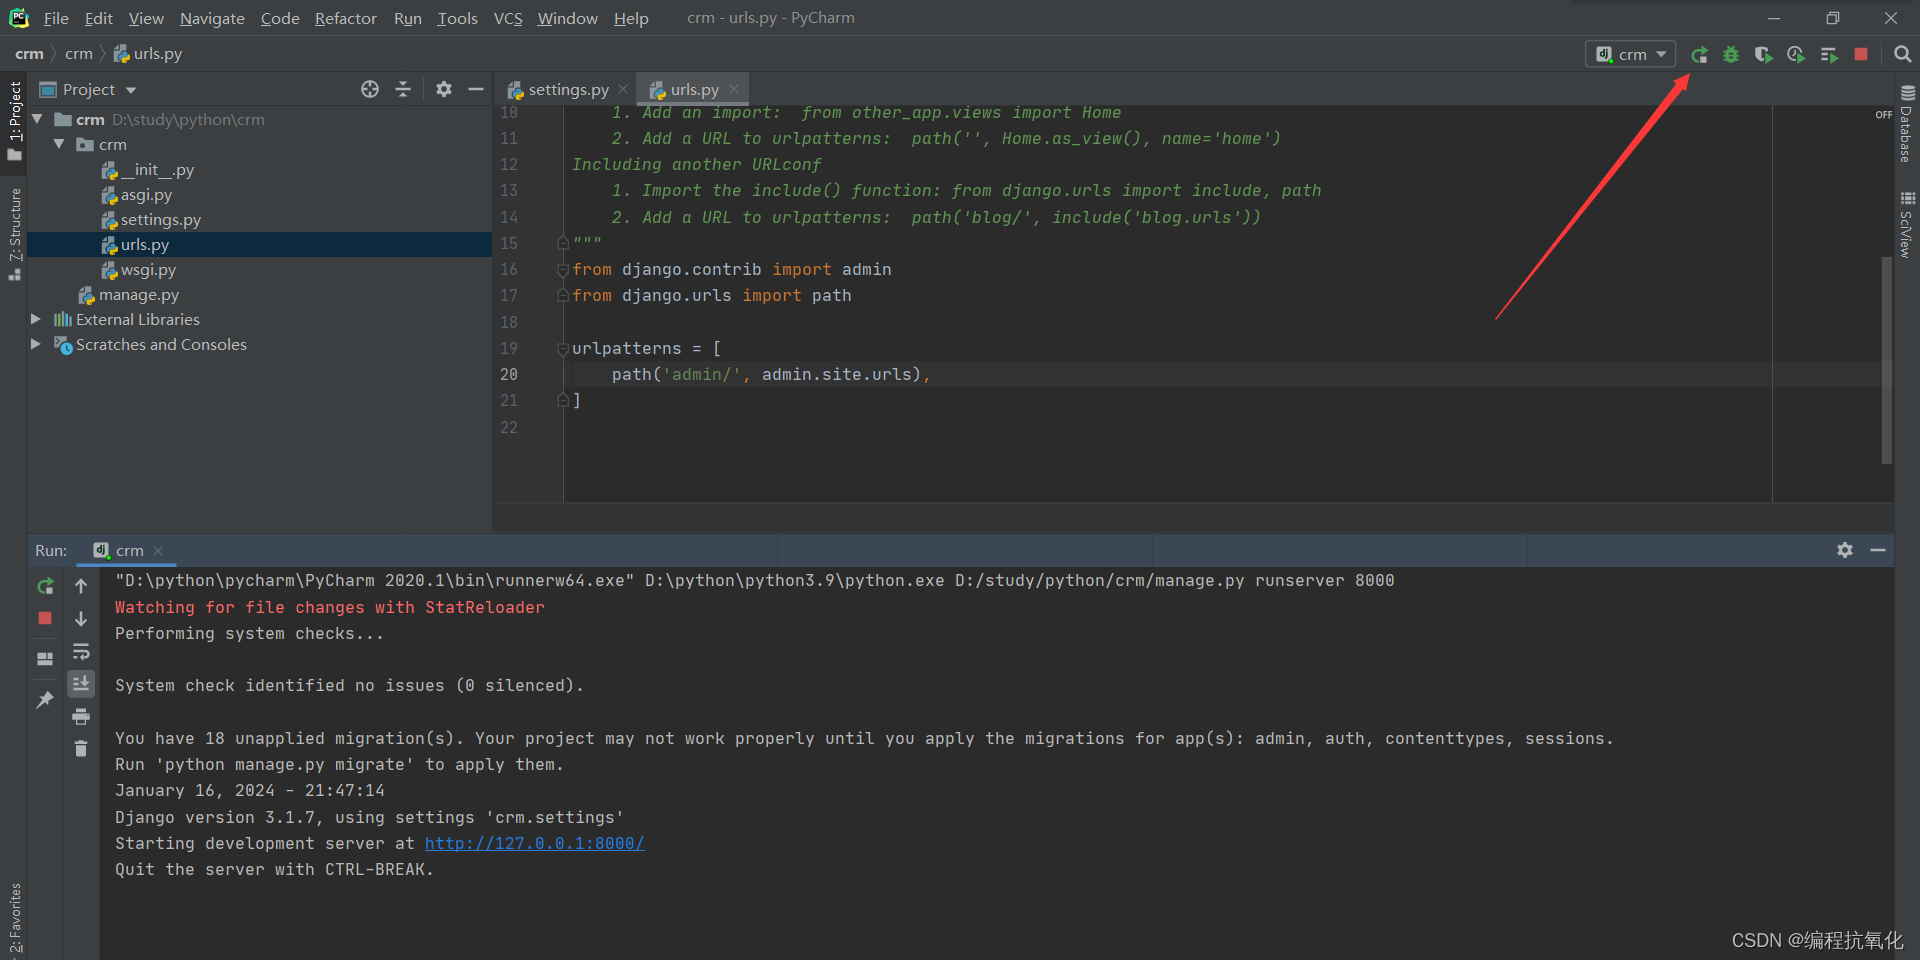Locate current file with the target icon in Project panel
The width and height of the screenshot is (1920, 960).
[x=370, y=89]
